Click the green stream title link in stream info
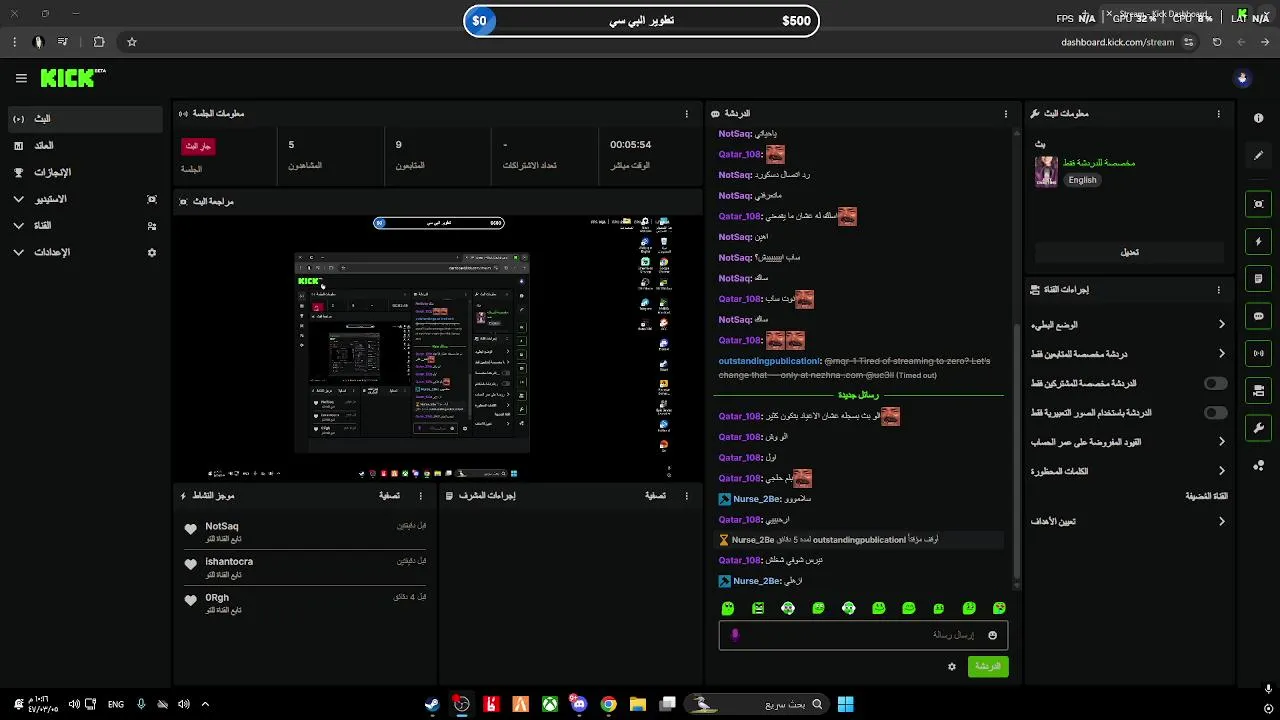Viewport: 1280px width, 720px height. (1099, 162)
